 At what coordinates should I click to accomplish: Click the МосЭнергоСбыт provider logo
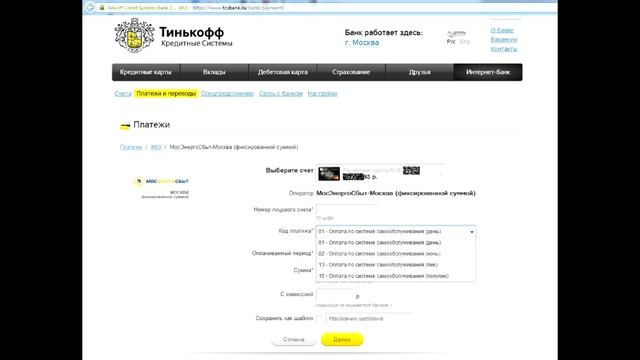click(162, 181)
